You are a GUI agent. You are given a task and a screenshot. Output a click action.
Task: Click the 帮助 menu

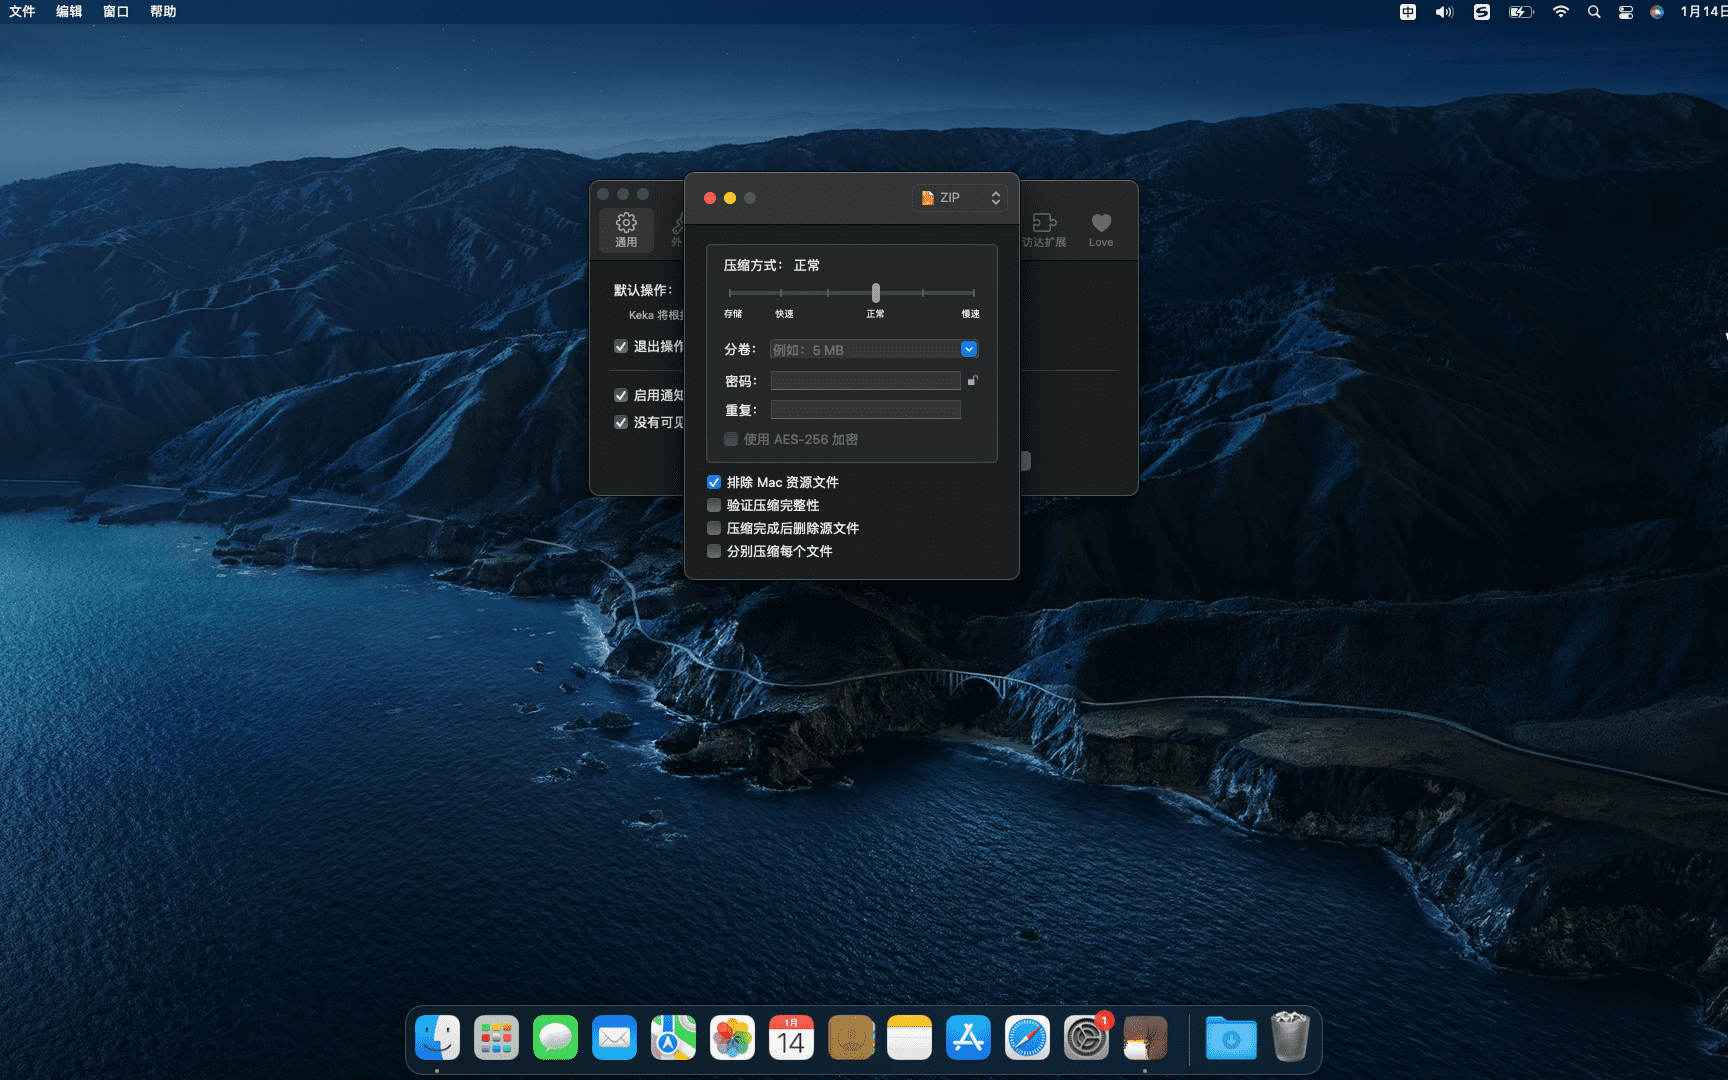163,12
